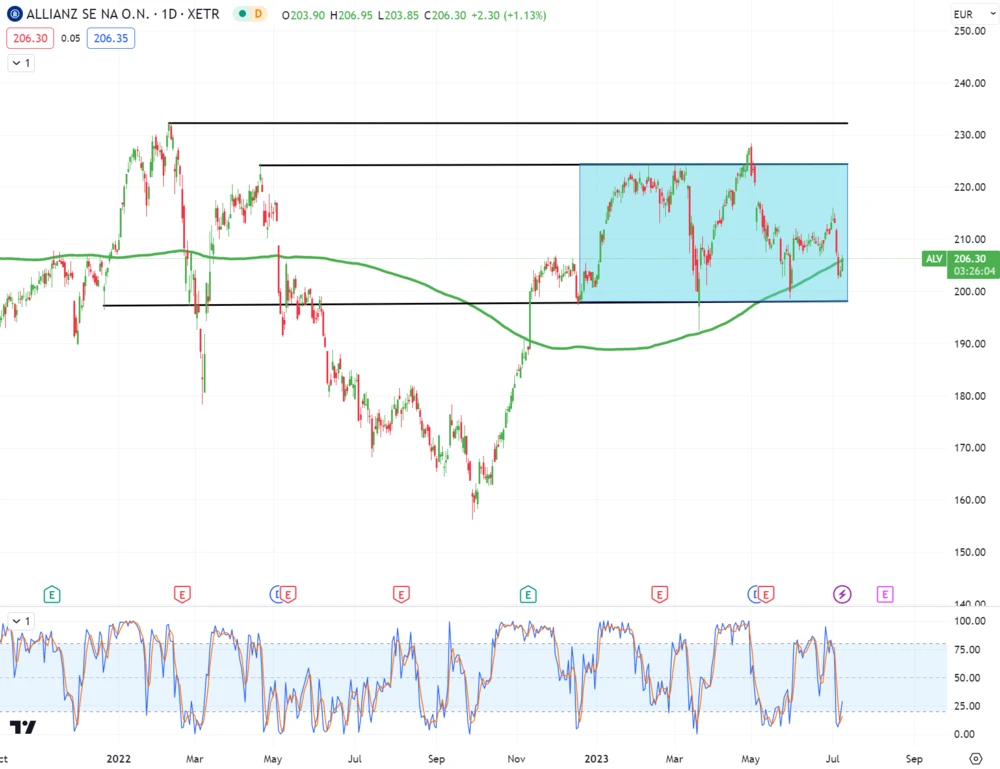Image resolution: width=1000 pixels, height=769 pixels.
Task: Open the green earnings marker near Nov 2022
Action: click(x=527, y=595)
